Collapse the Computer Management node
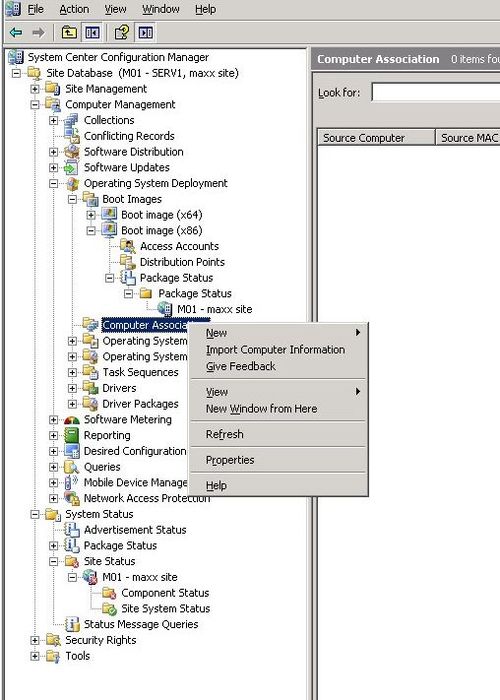500x700 pixels. point(35,104)
